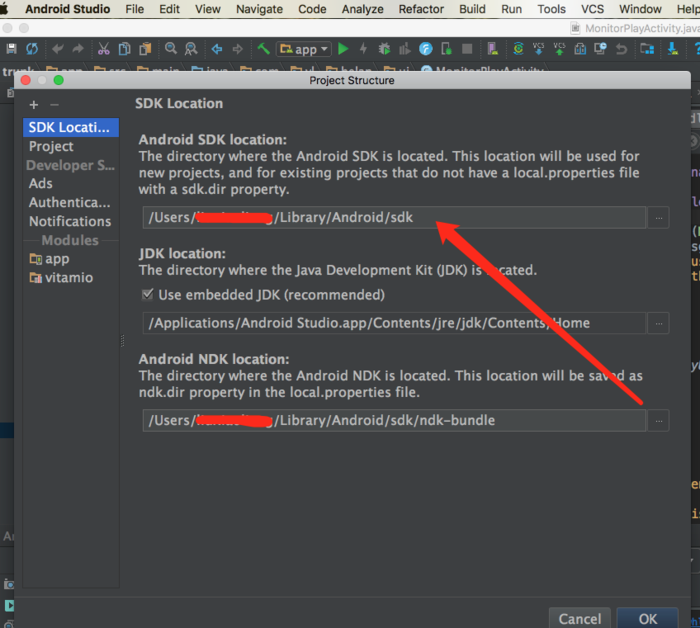
Task: Click the Save All toolbar icon
Action: (x=11, y=48)
